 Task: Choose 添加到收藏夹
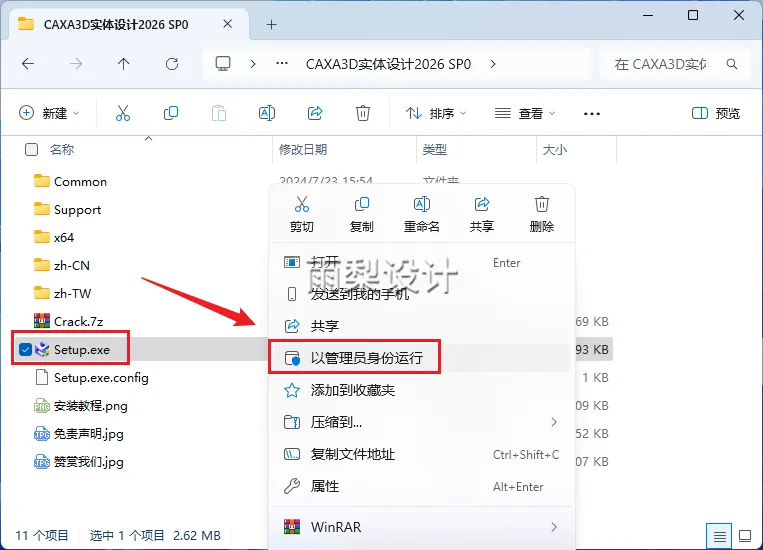(x=421, y=390)
